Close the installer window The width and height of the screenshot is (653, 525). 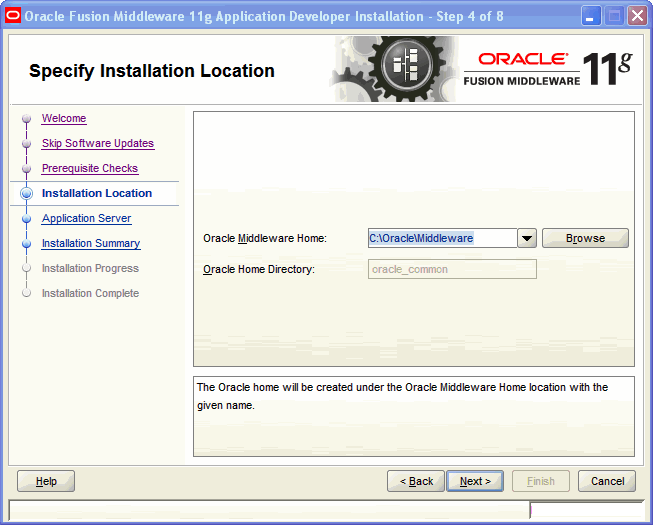(x=637, y=16)
